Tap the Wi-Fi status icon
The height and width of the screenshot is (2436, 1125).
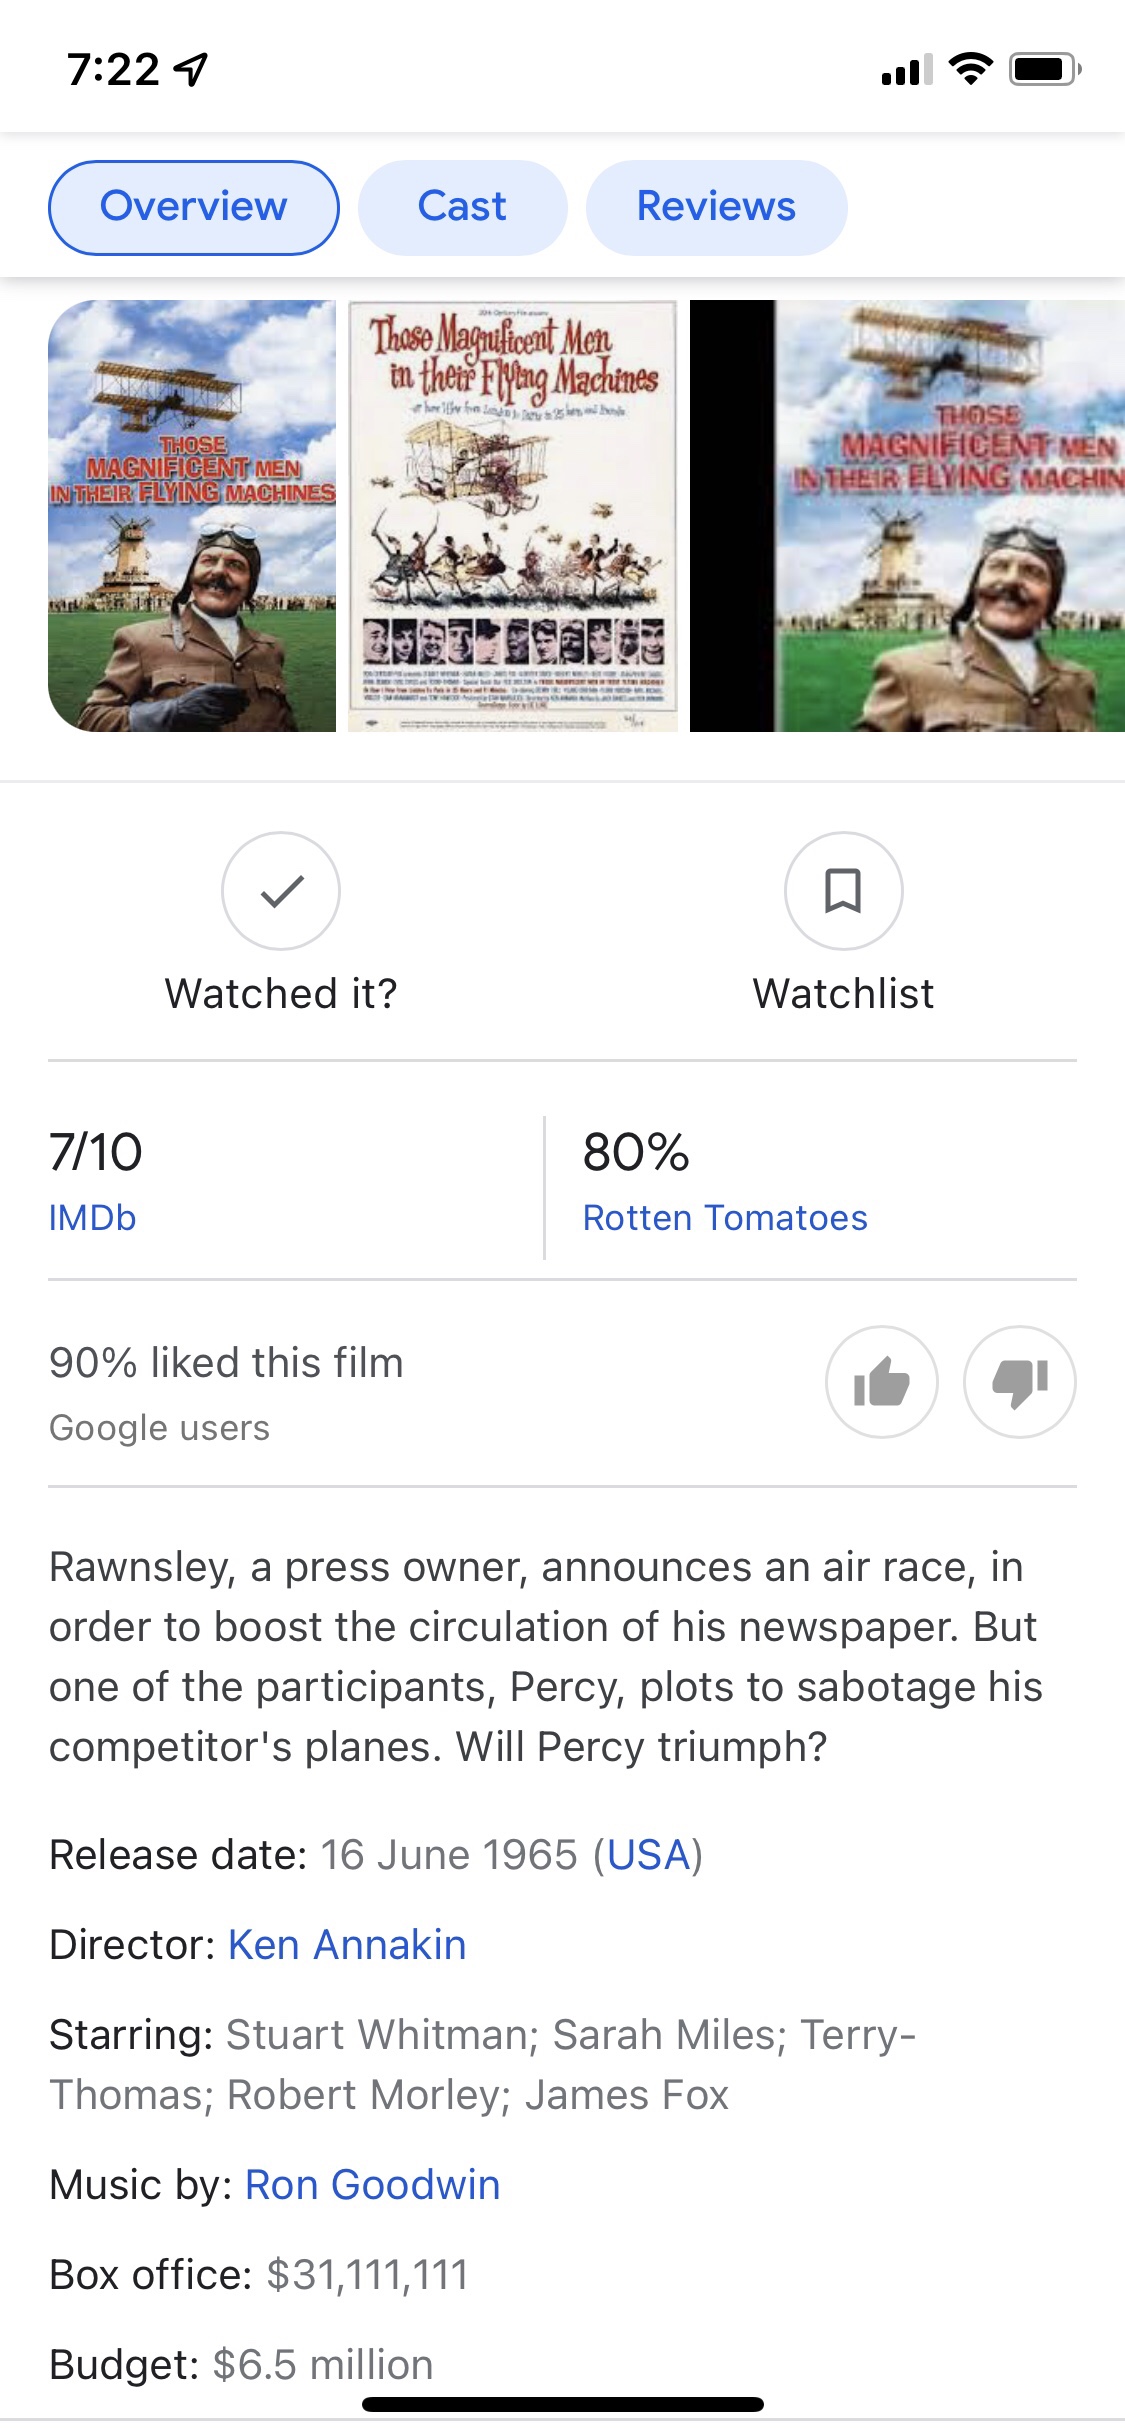[x=969, y=69]
